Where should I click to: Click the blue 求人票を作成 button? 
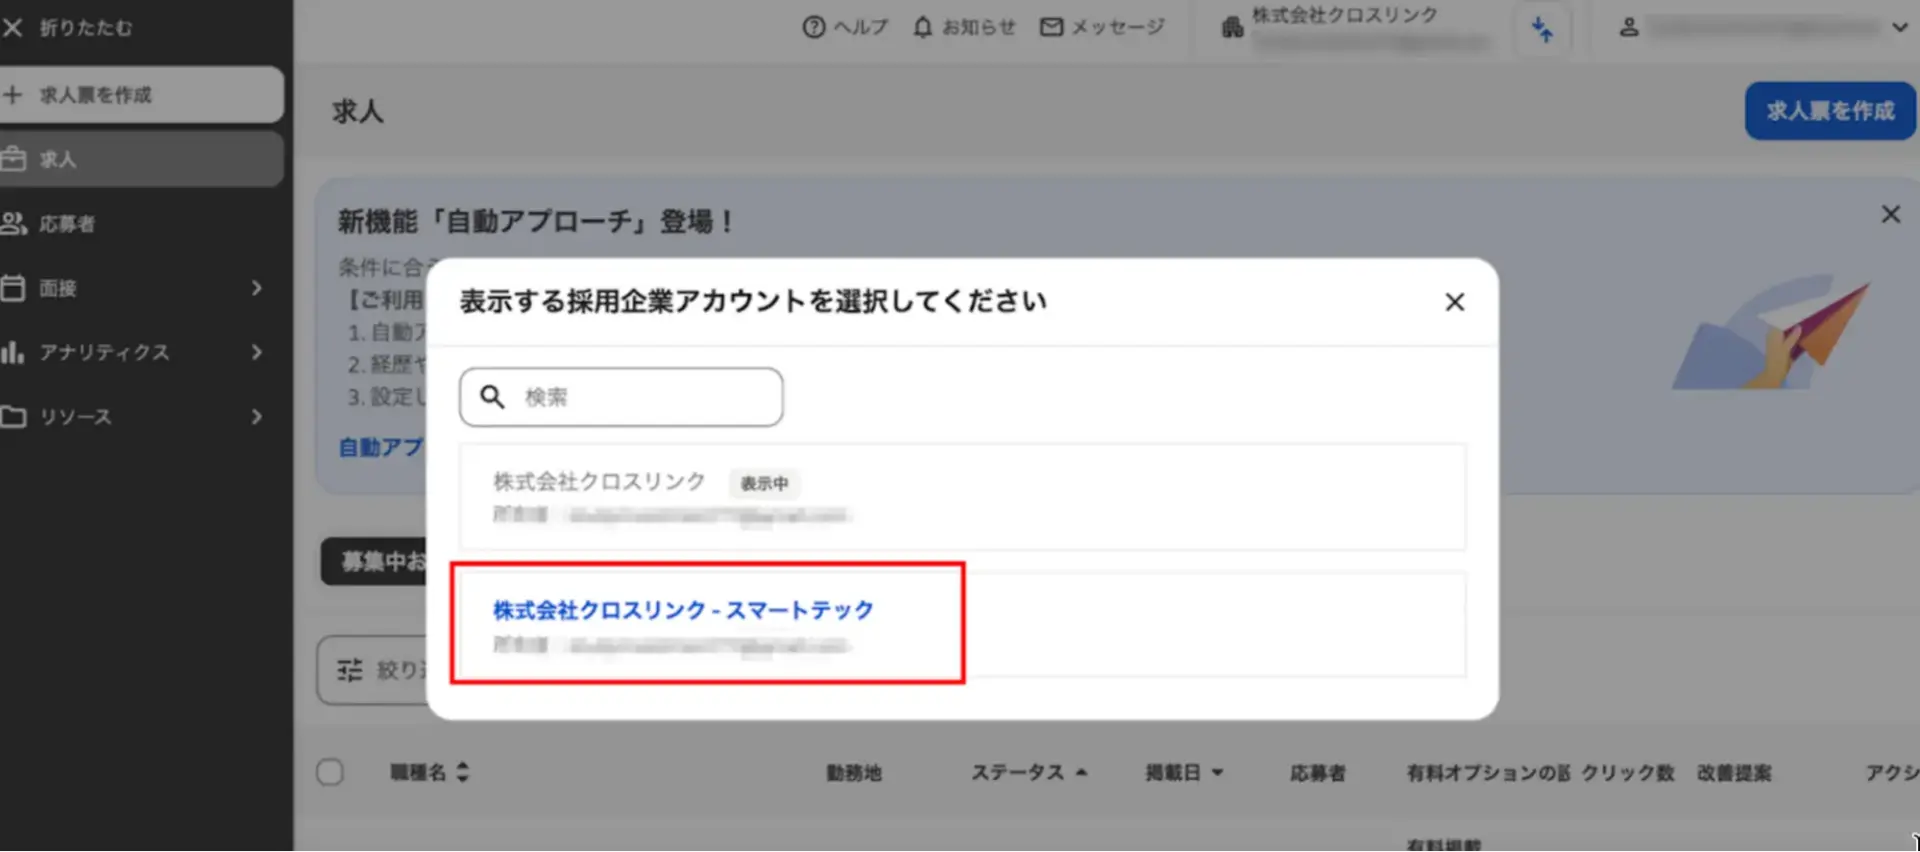tap(1829, 111)
